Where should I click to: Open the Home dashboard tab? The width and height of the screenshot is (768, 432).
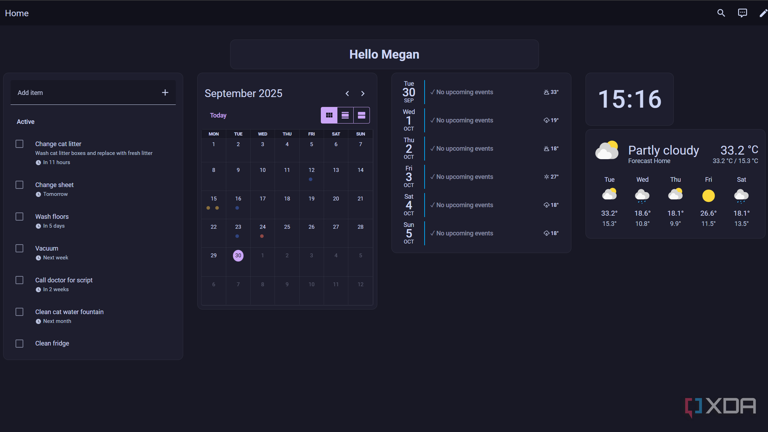click(17, 13)
